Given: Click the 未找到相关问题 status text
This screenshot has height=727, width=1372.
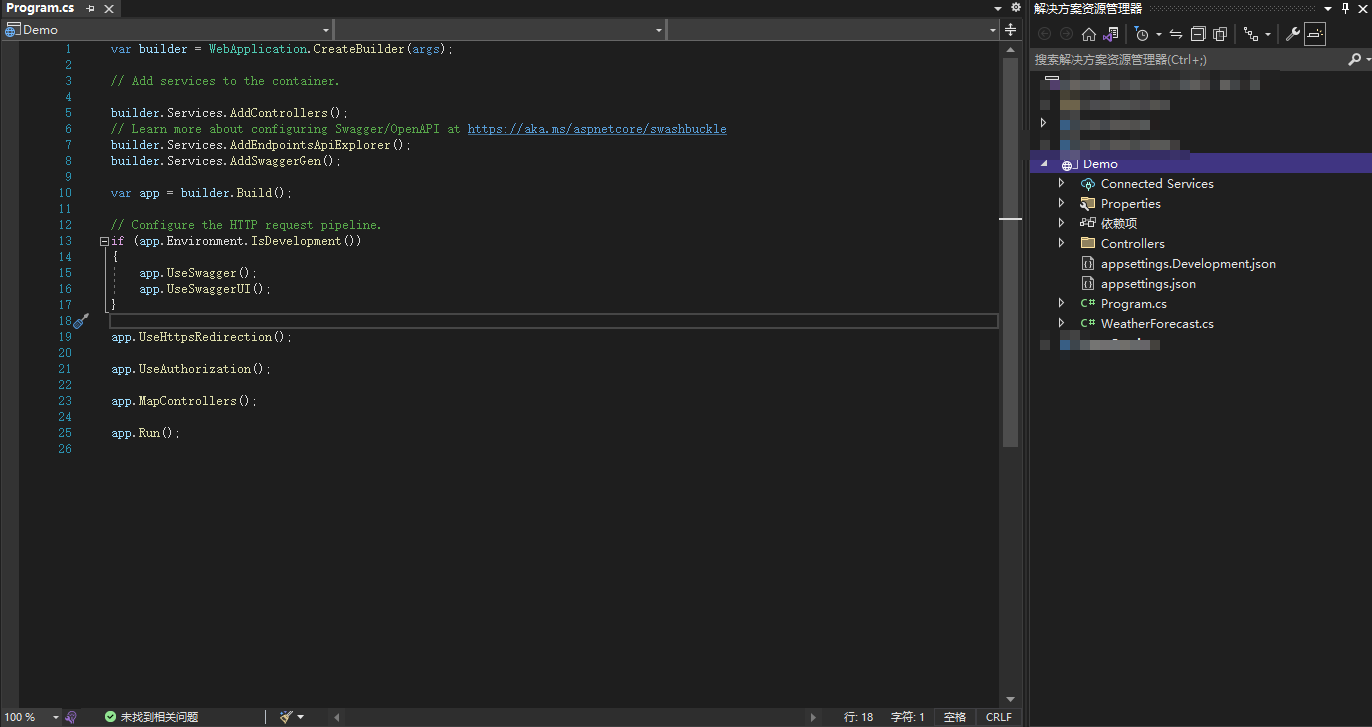Looking at the screenshot, I should pos(159,717).
